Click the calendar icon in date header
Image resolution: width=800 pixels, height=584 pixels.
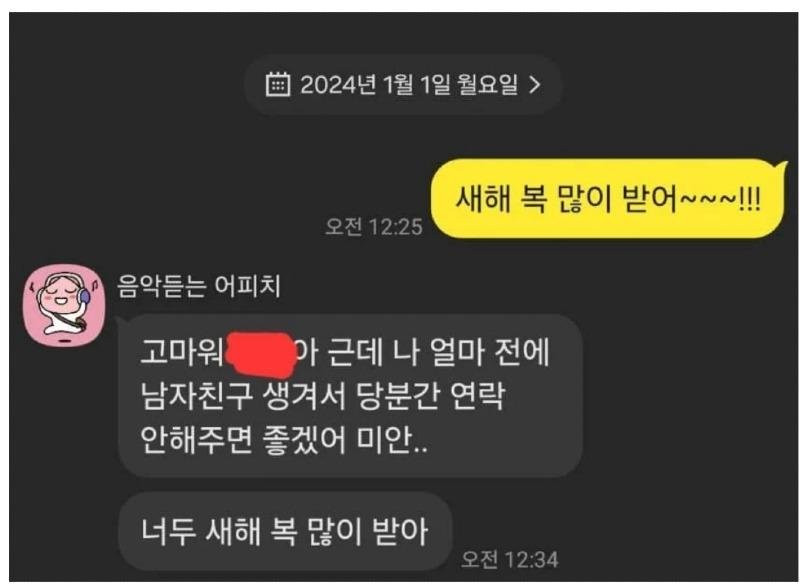pyautogui.click(x=278, y=84)
